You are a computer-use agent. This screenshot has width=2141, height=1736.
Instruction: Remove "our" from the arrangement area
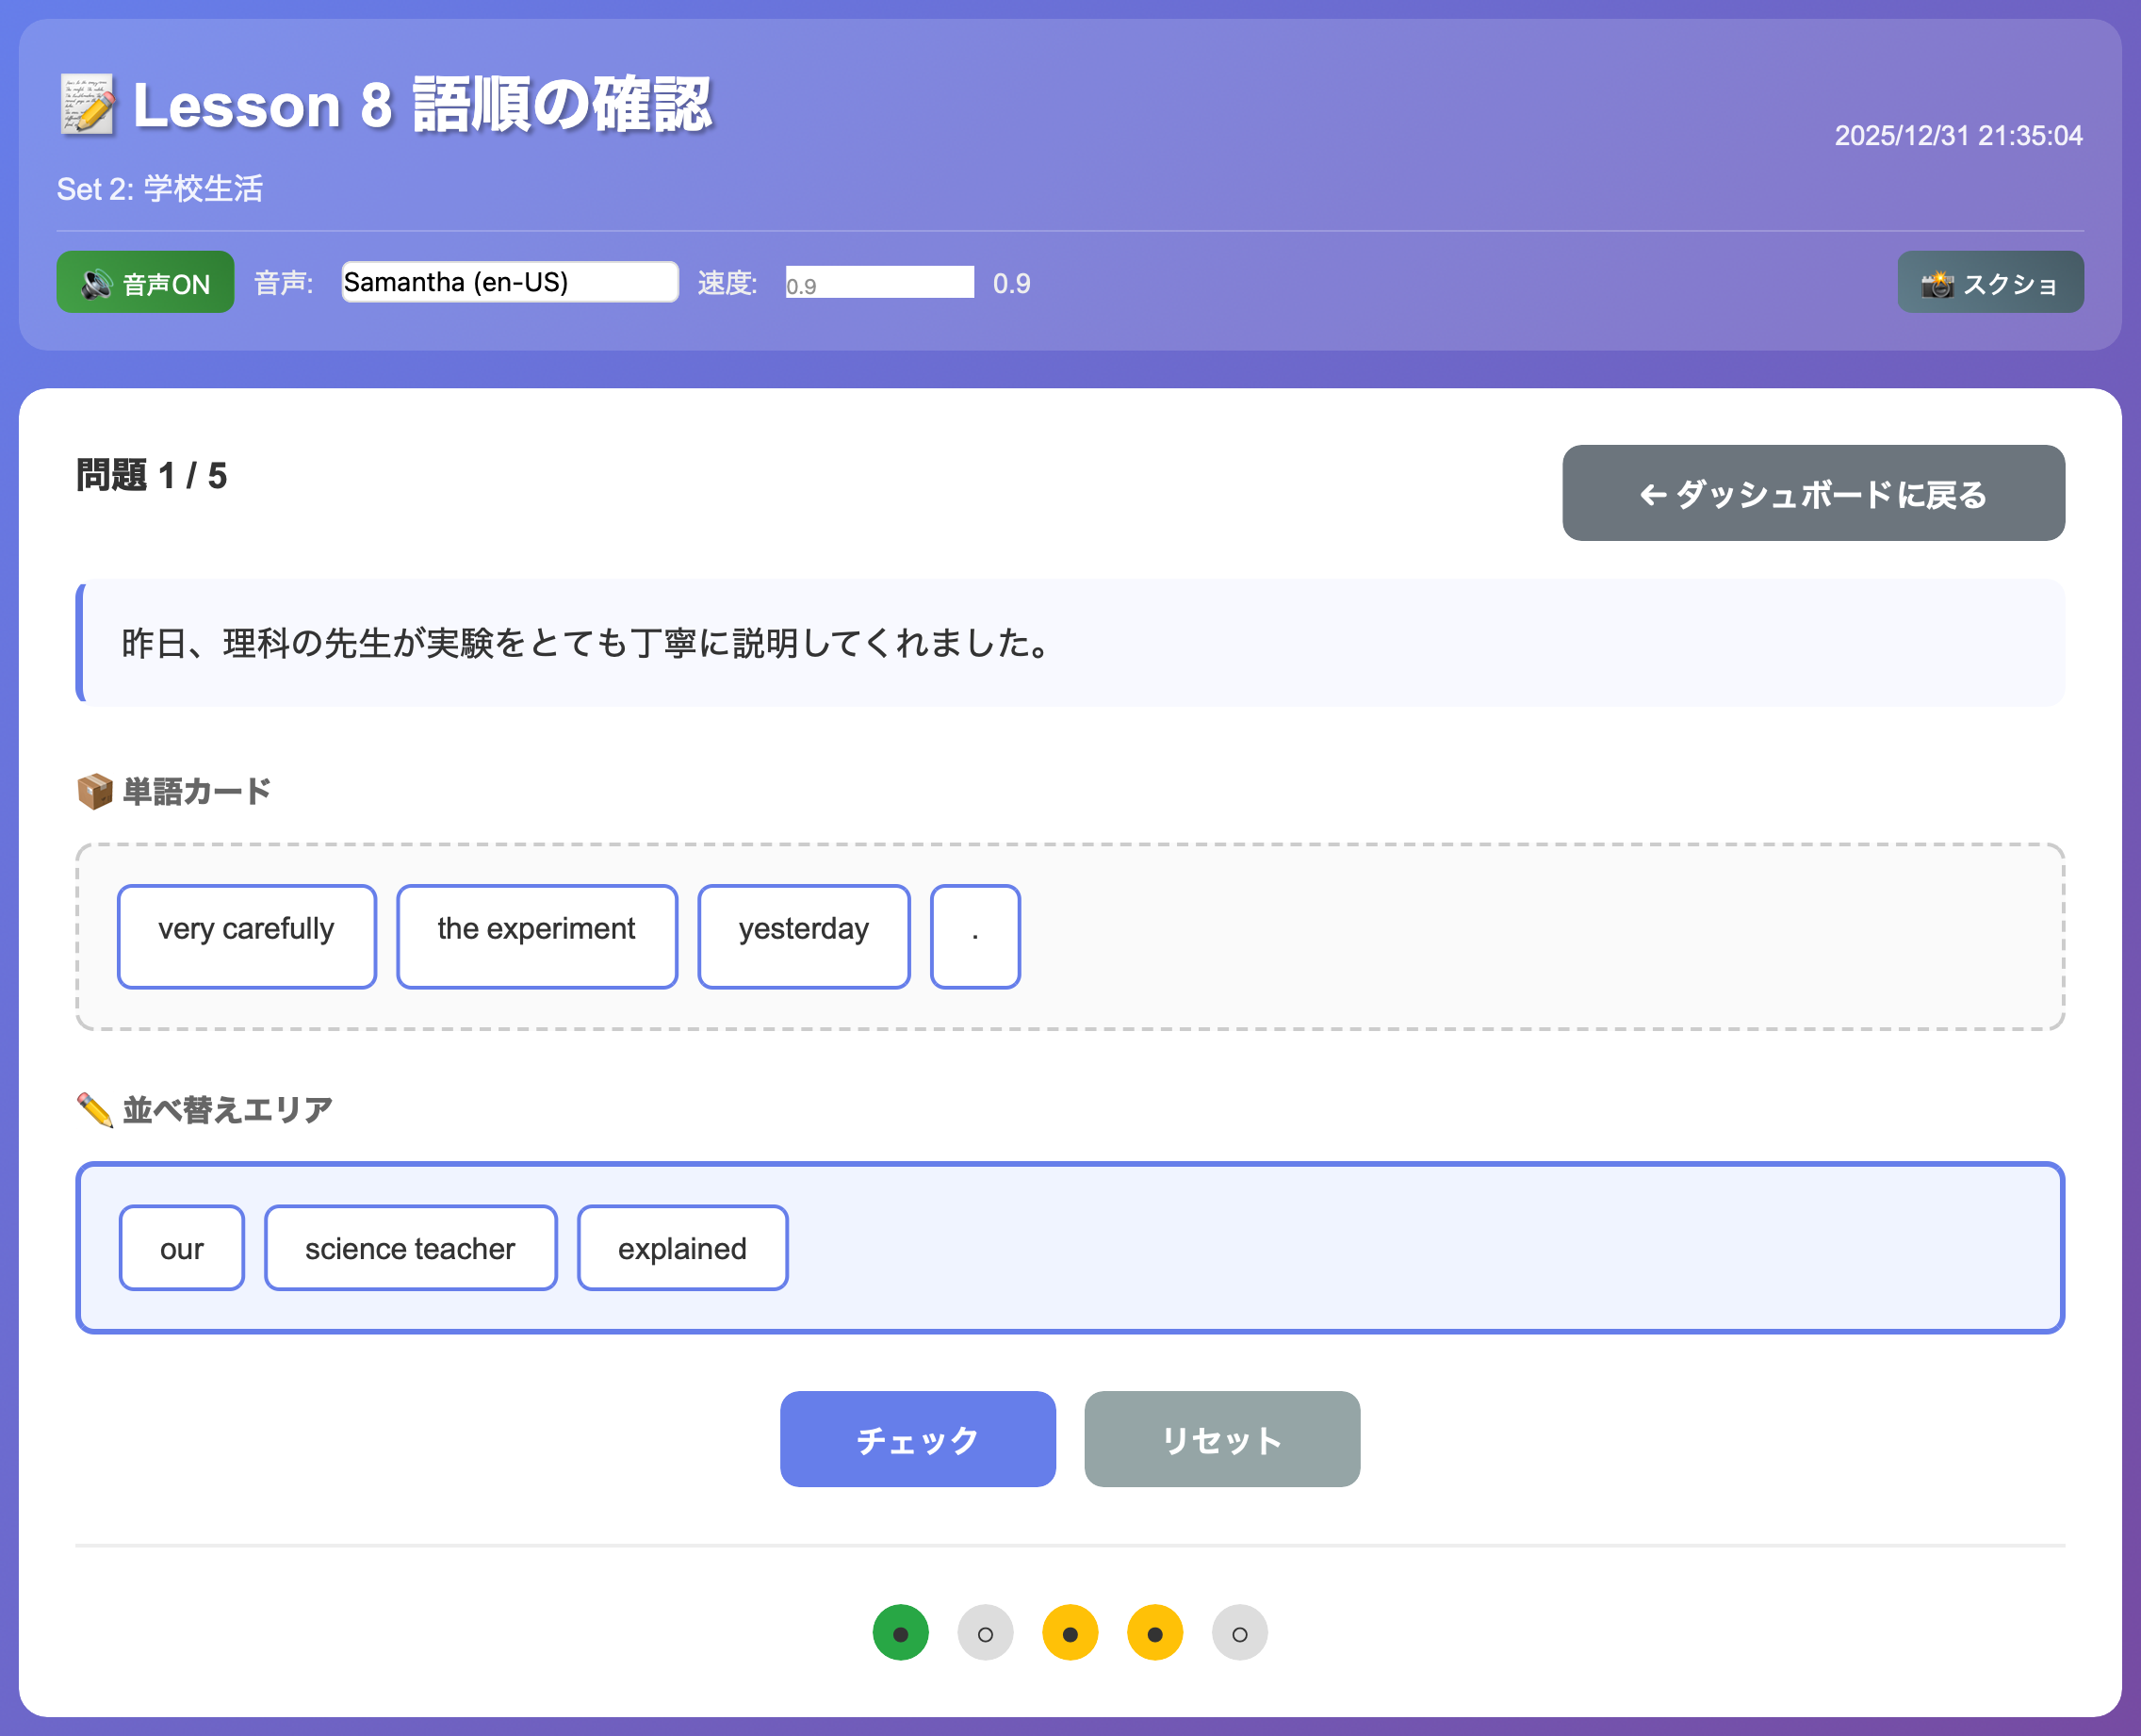click(x=181, y=1247)
